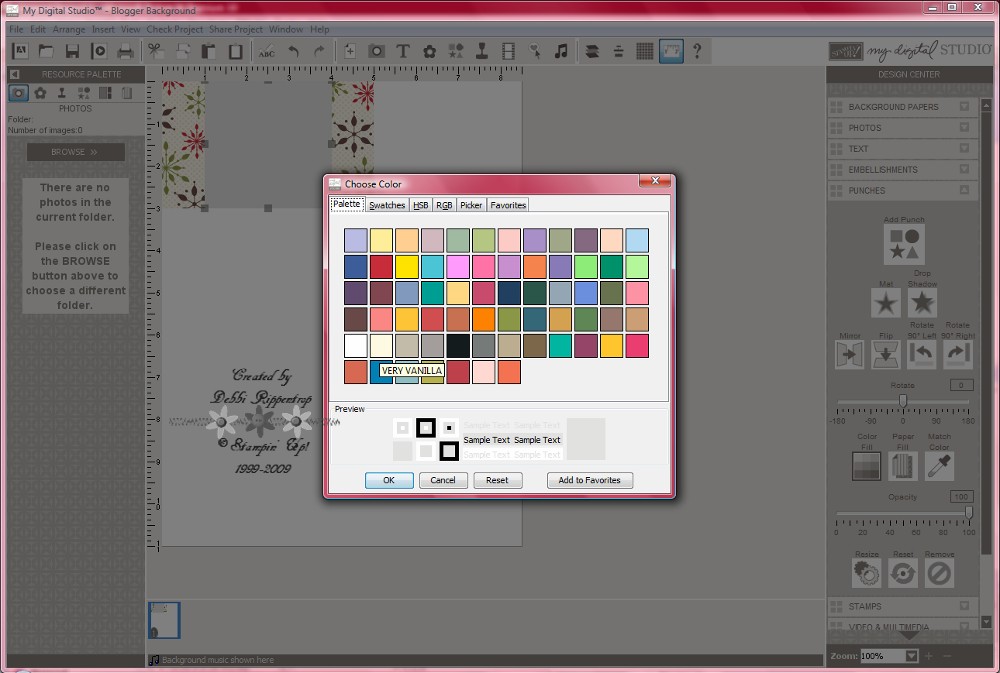Click the Mirror icon in Design Center

(x=849, y=354)
